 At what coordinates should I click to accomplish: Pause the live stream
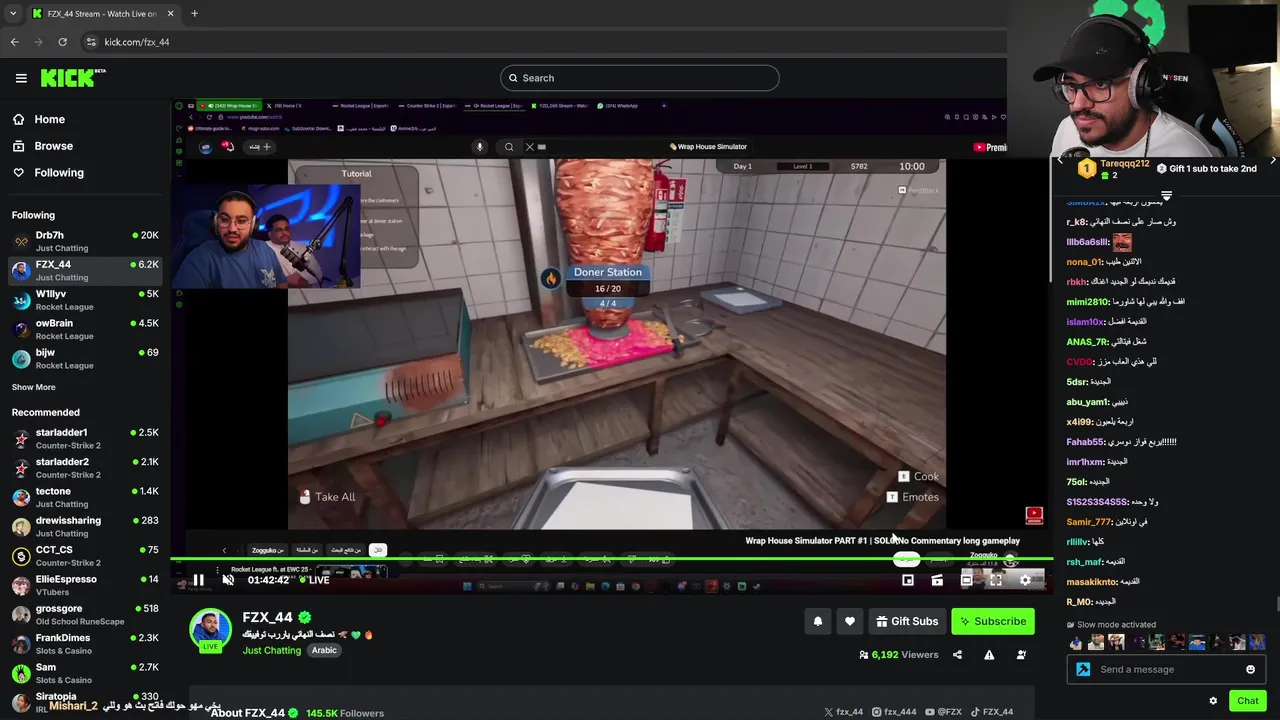click(x=198, y=580)
